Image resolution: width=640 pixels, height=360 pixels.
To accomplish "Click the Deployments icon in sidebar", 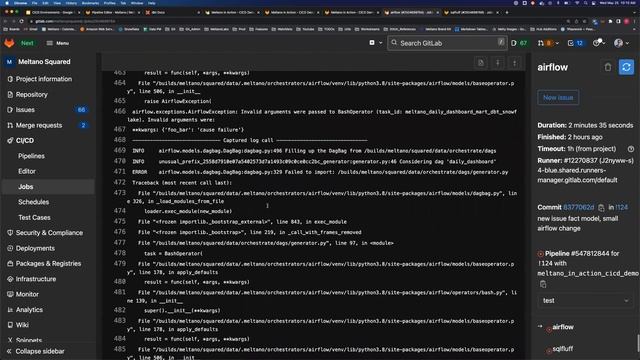I will pyautogui.click(x=10, y=248).
